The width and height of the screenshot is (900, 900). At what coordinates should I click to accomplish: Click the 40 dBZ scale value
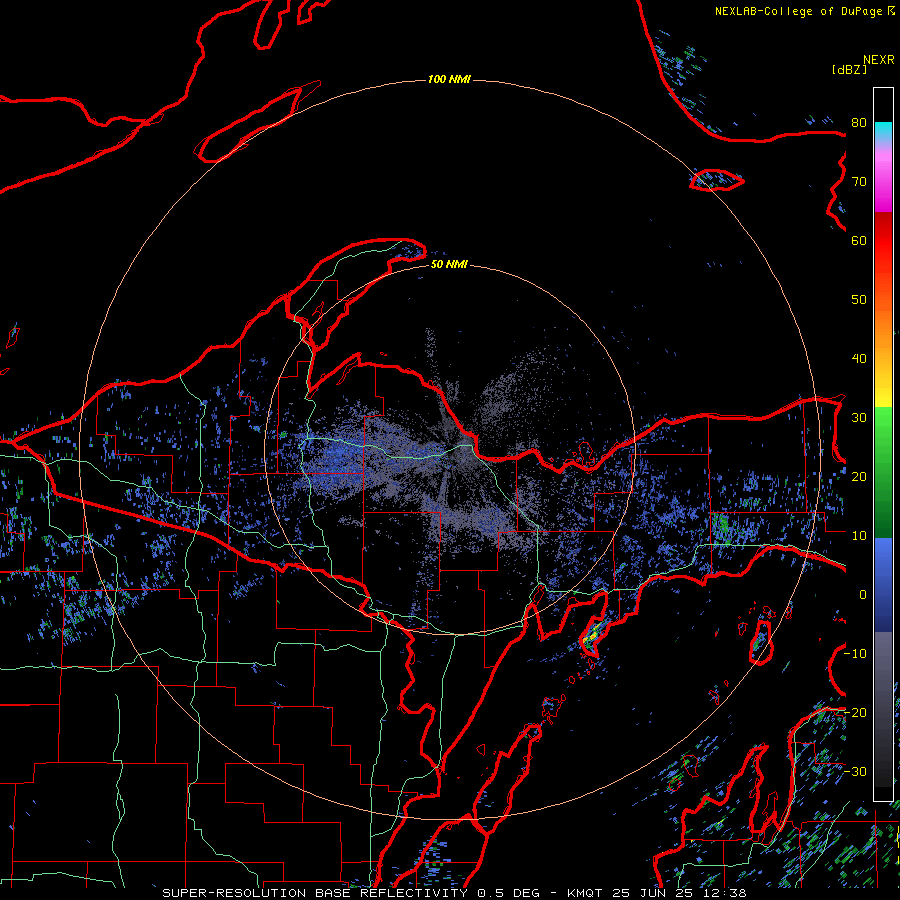click(x=859, y=359)
